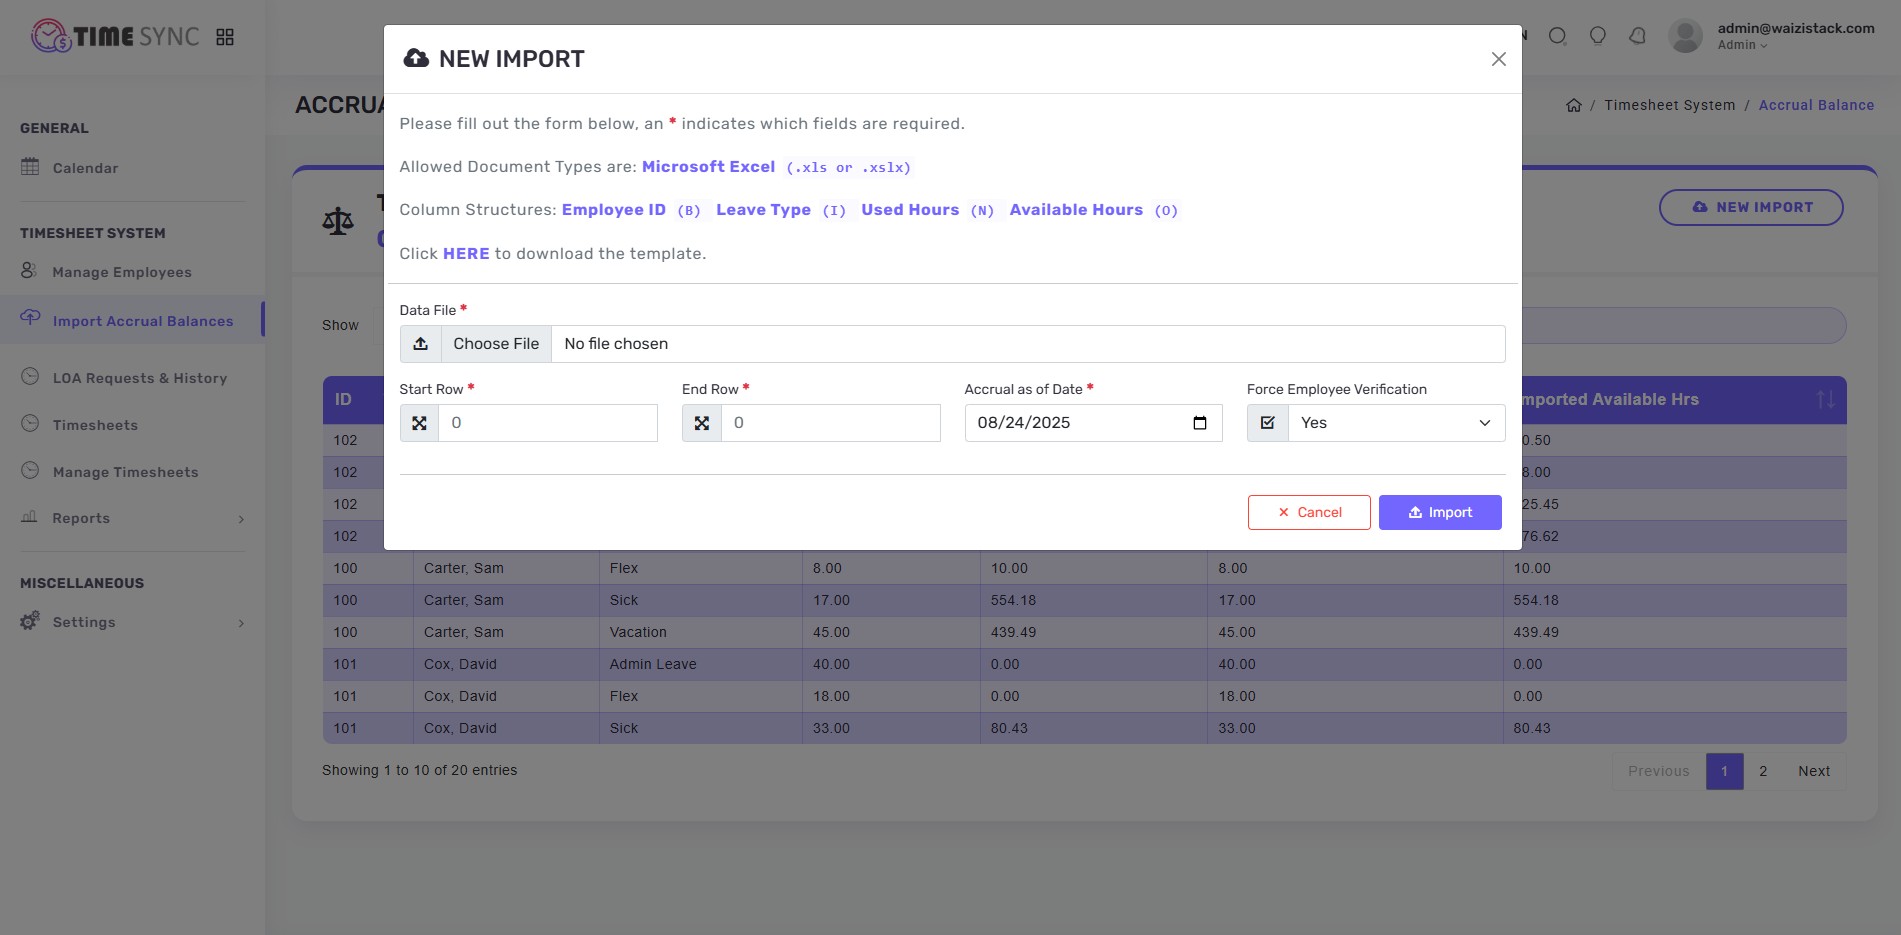Click Choose File button

pos(496,344)
